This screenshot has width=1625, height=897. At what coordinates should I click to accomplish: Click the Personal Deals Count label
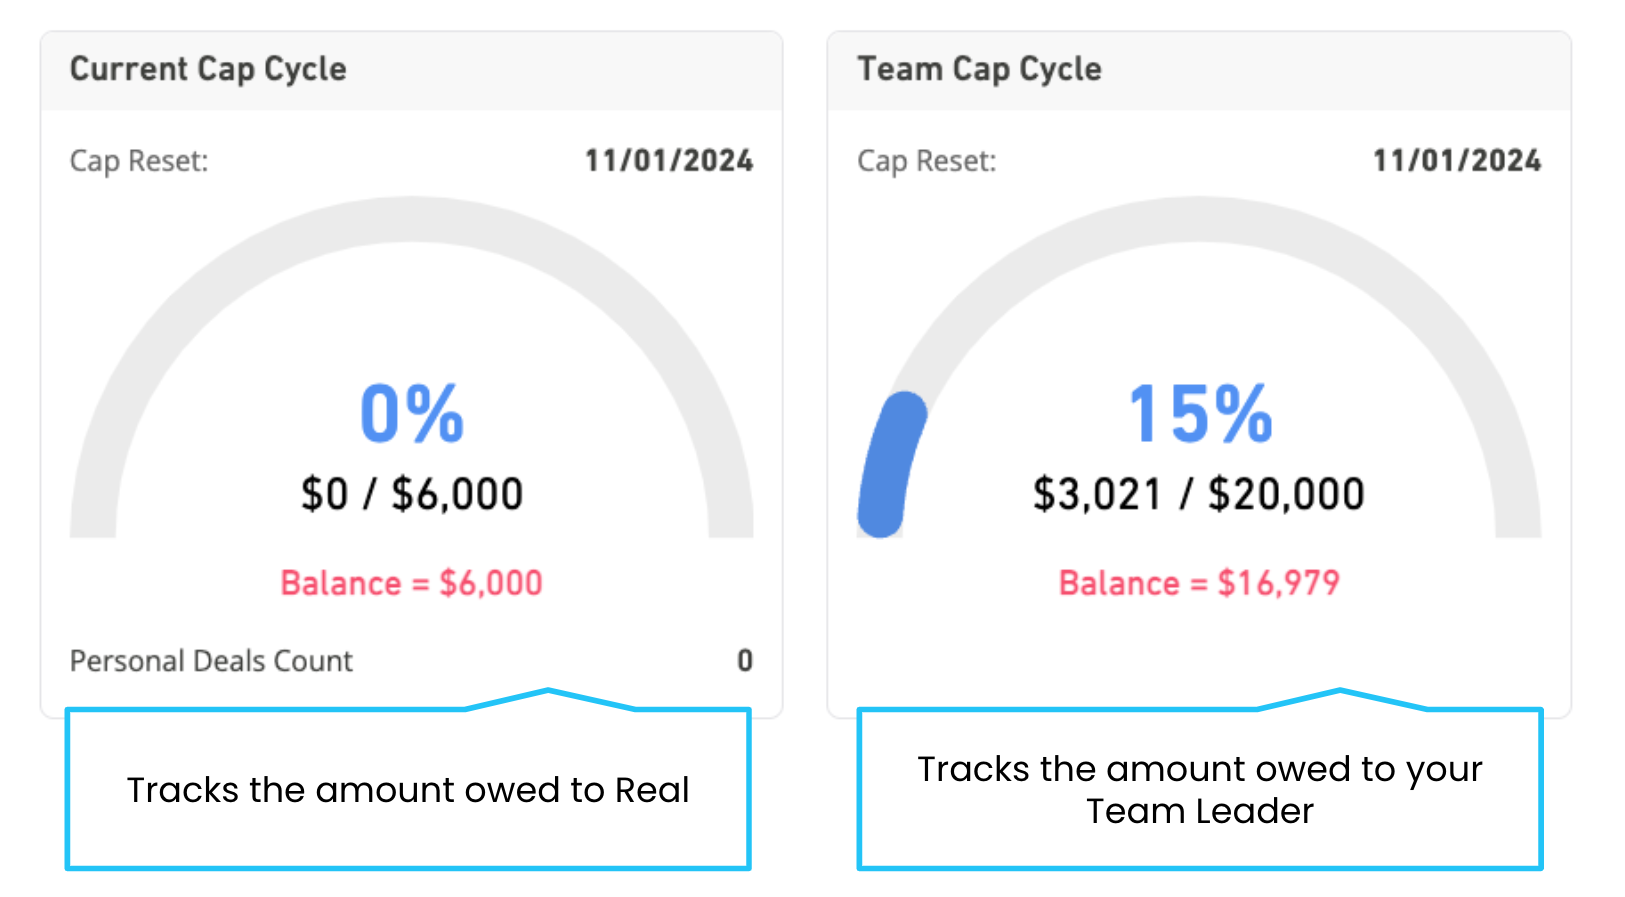(211, 661)
